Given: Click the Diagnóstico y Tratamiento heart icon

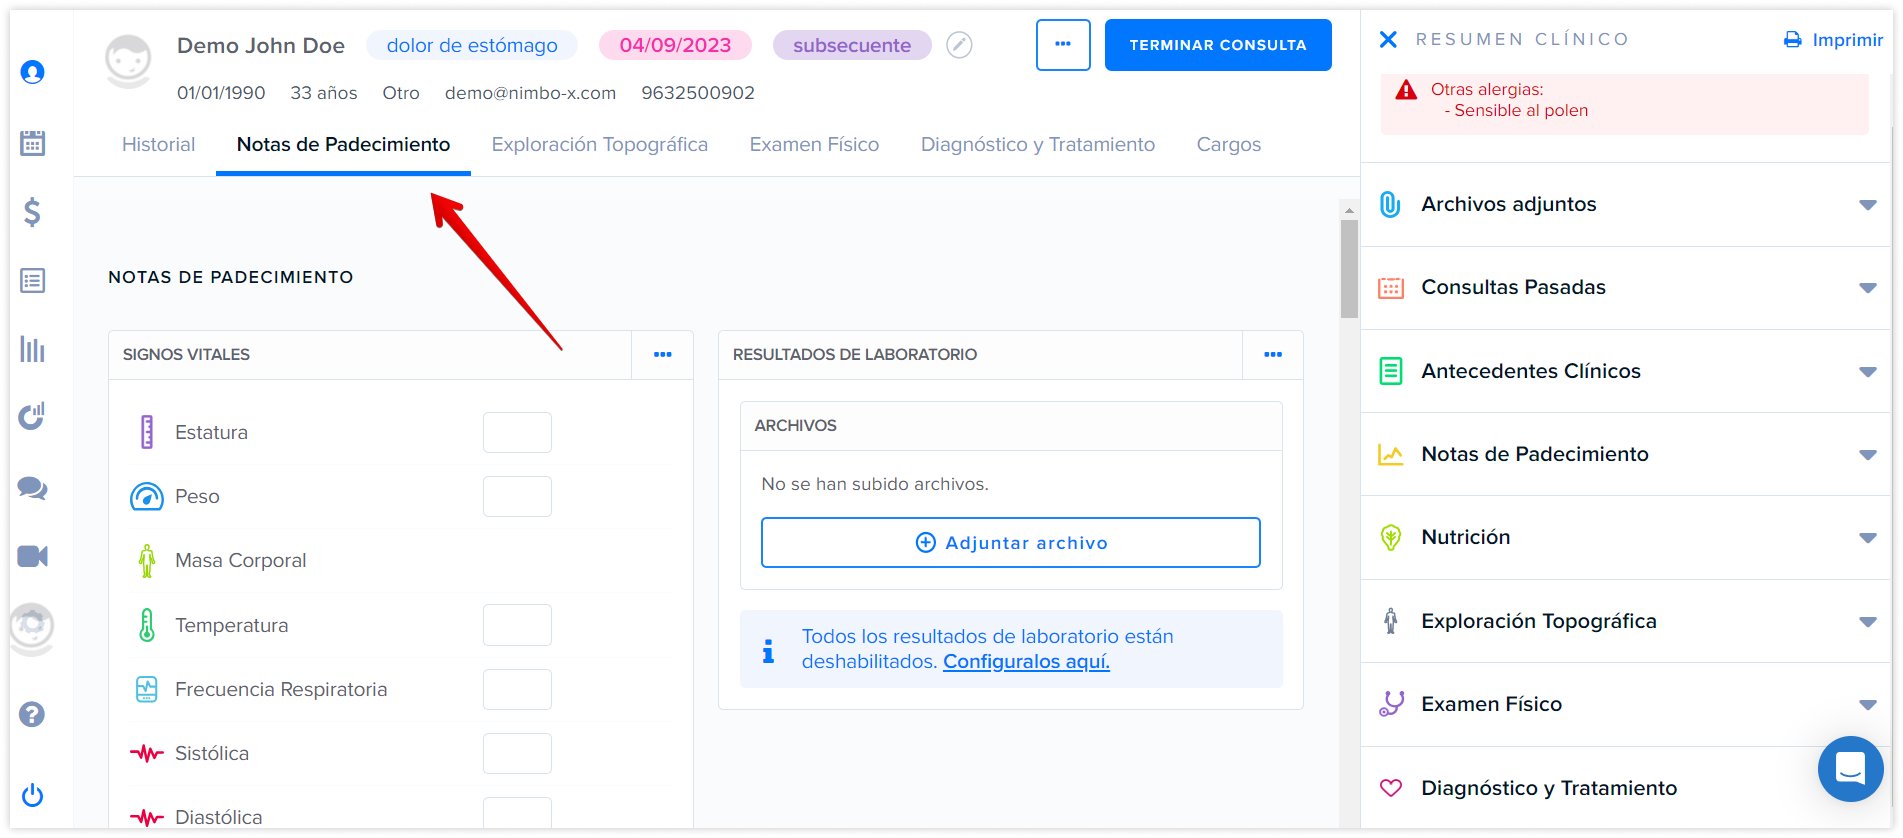Looking at the screenshot, I should 1391,788.
